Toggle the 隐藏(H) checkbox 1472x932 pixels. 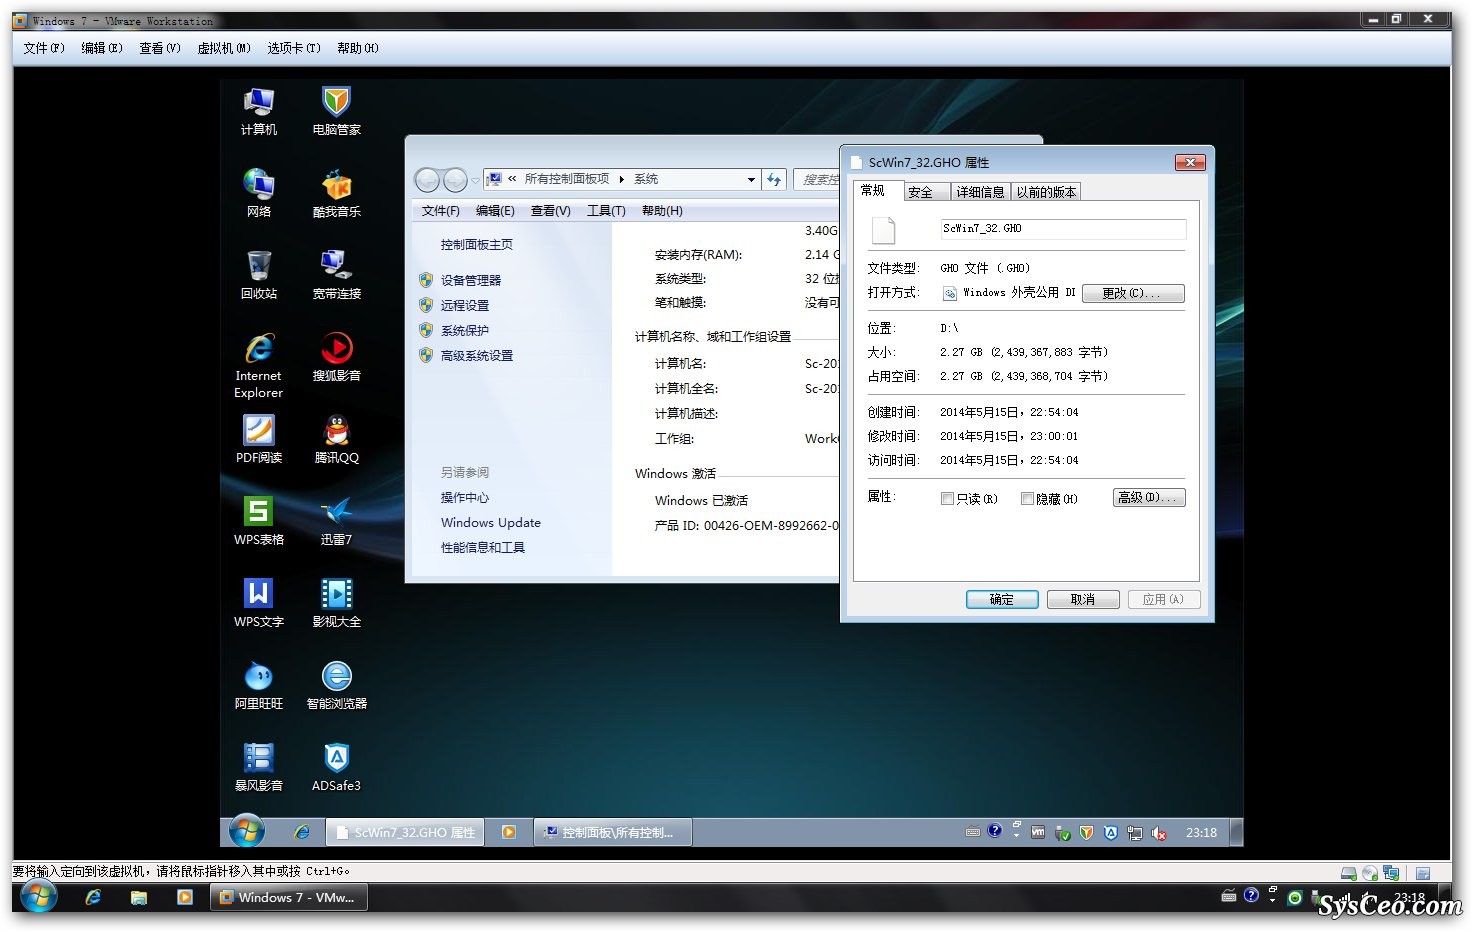pyautogui.click(x=1027, y=499)
